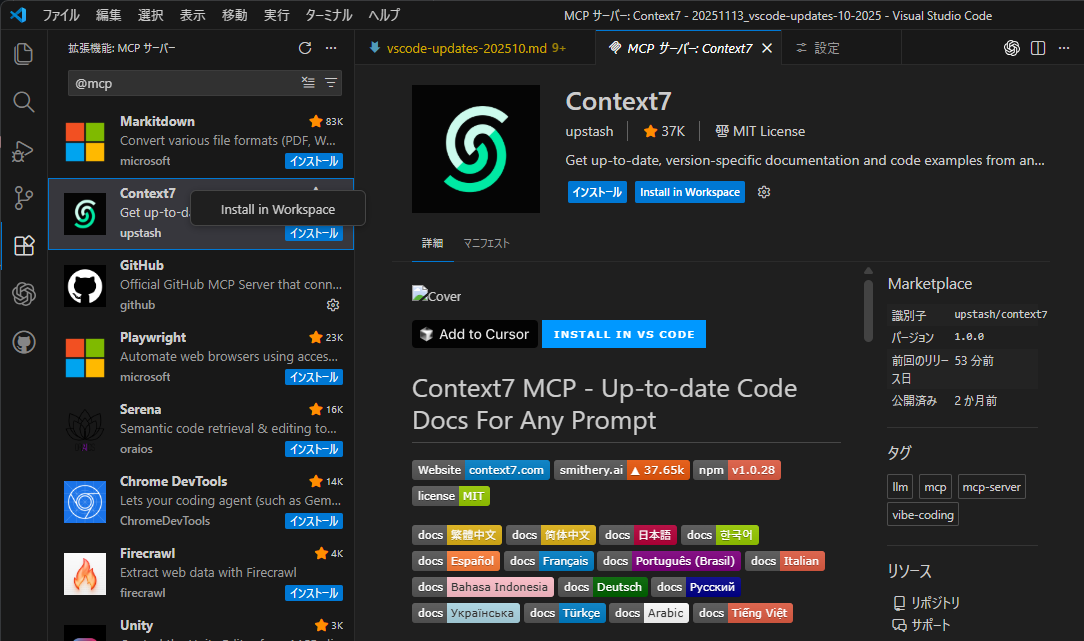
Task: Open gear menu next to Install in Workspace button
Action: [x=764, y=192]
